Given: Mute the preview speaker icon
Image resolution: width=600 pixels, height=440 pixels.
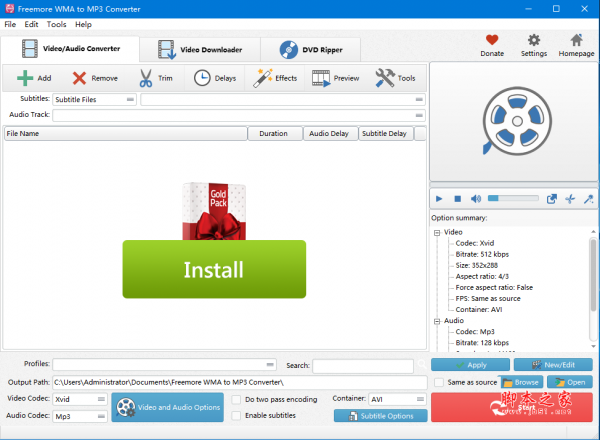Looking at the screenshot, I should point(476,199).
